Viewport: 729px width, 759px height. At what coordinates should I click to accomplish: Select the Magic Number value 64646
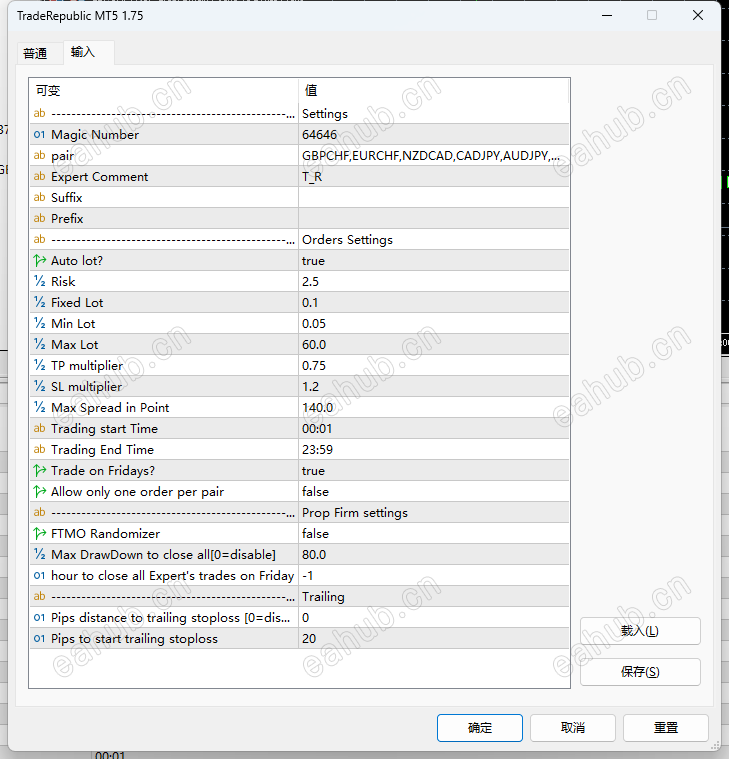click(x=433, y=135)
